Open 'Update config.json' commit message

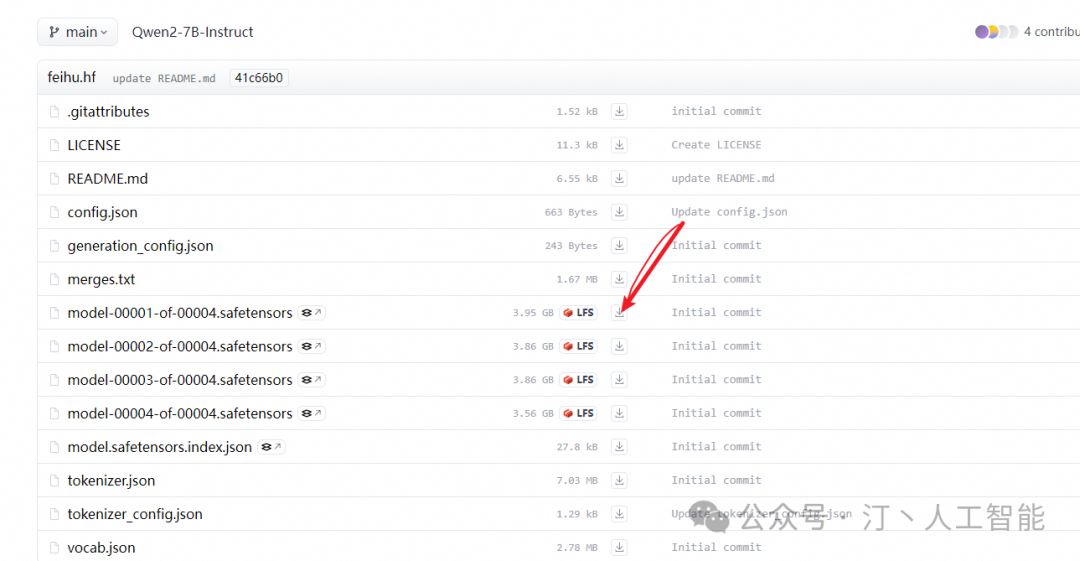pyautogui.click(x=729, y=212)
